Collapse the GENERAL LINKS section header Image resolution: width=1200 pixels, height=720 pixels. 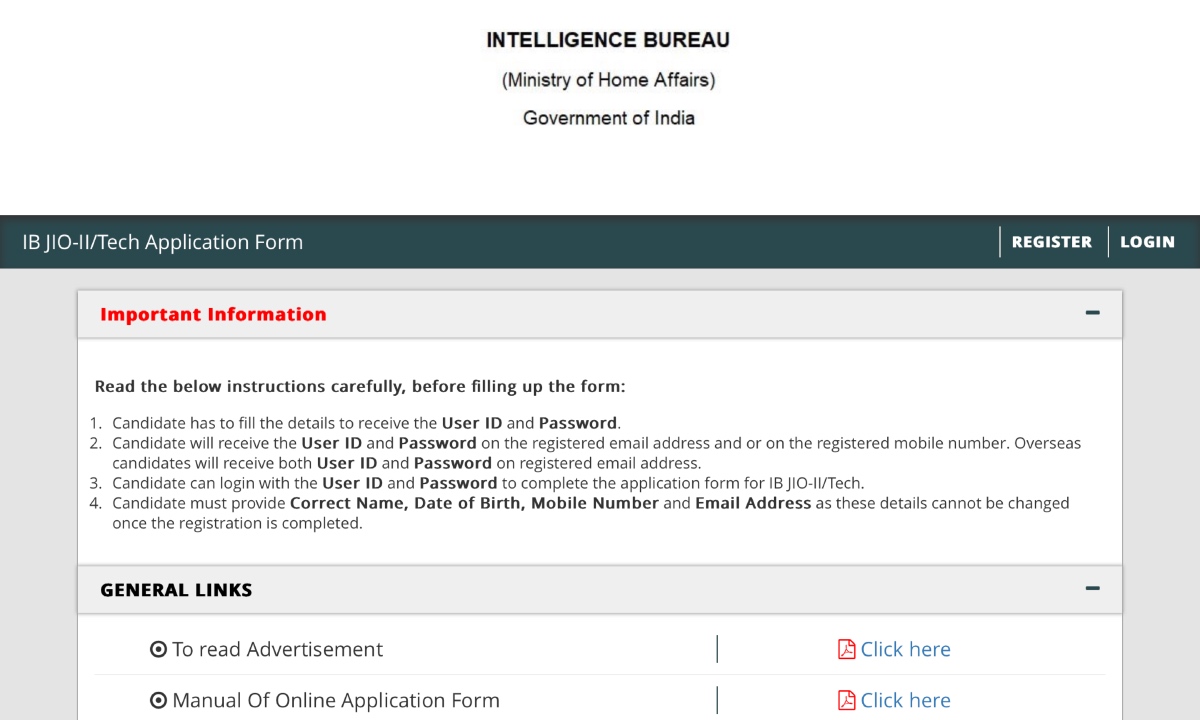pyautogui.click(x=176, y=590)
